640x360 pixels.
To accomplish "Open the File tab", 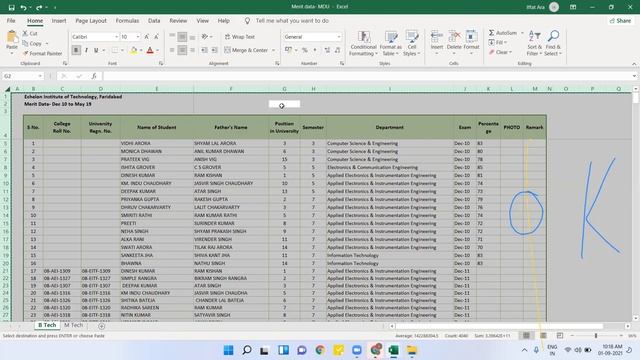I will [x=11, y=20].
